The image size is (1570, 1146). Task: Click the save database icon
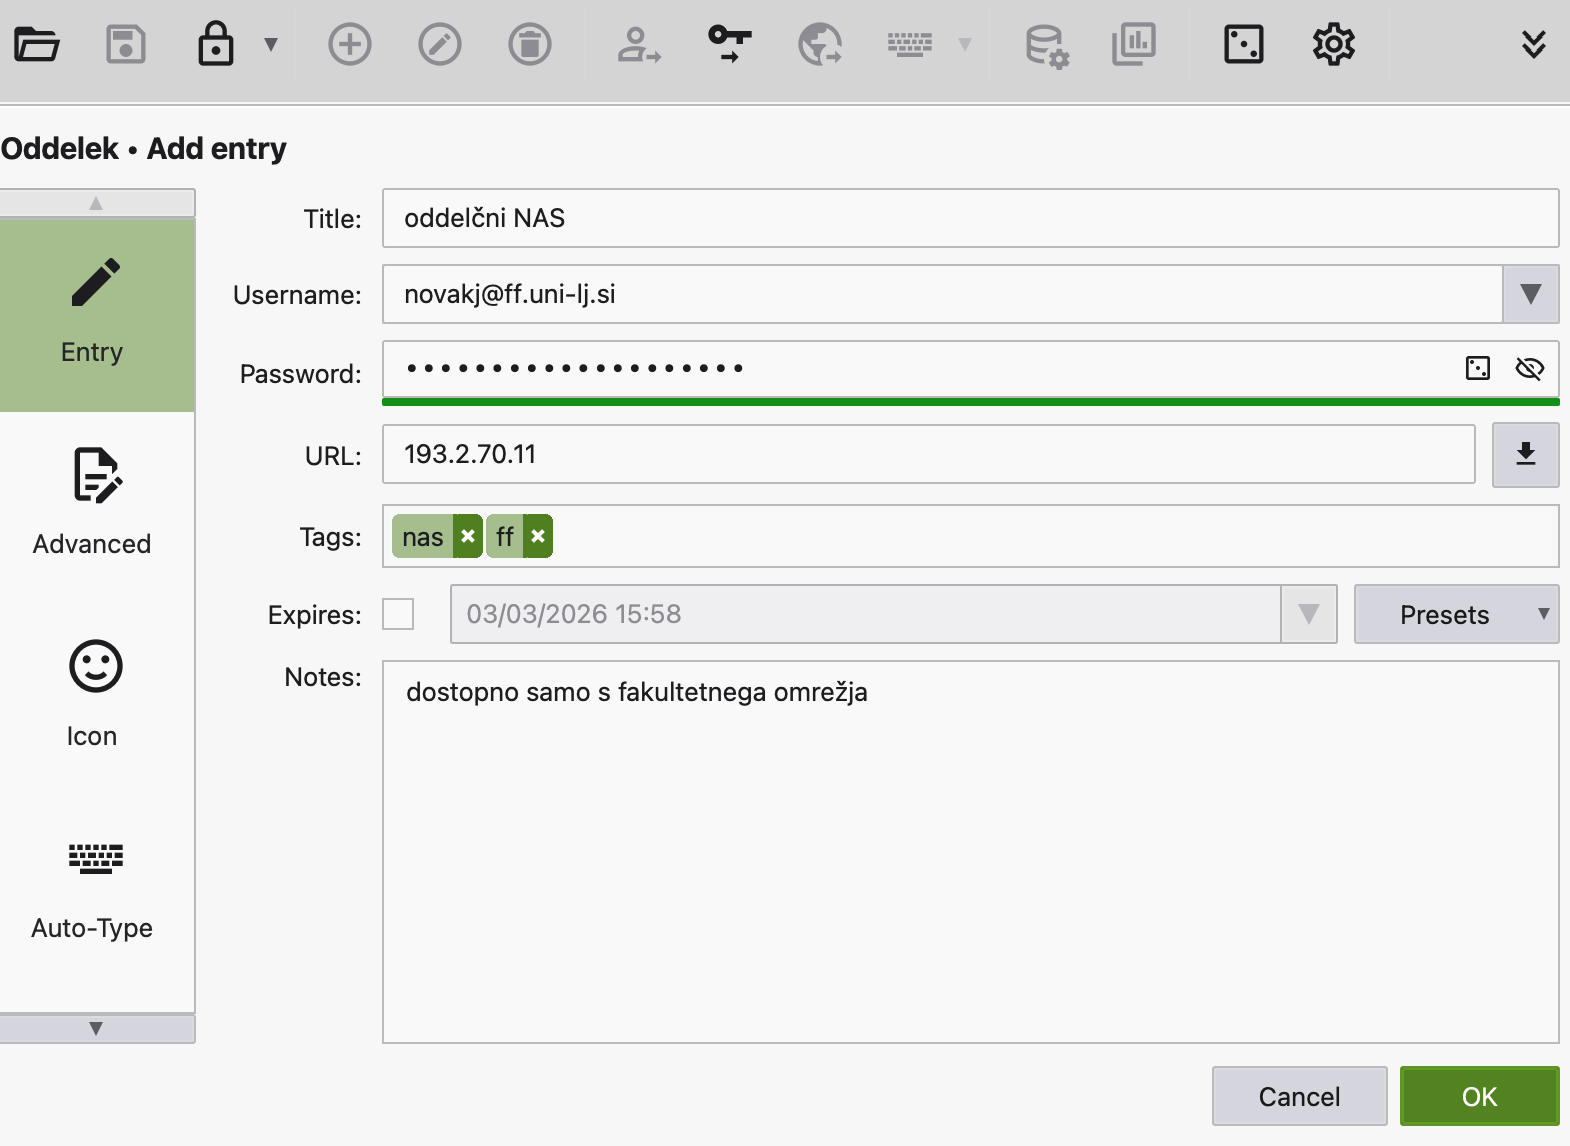pyautogui.click(x=126, y=44)
